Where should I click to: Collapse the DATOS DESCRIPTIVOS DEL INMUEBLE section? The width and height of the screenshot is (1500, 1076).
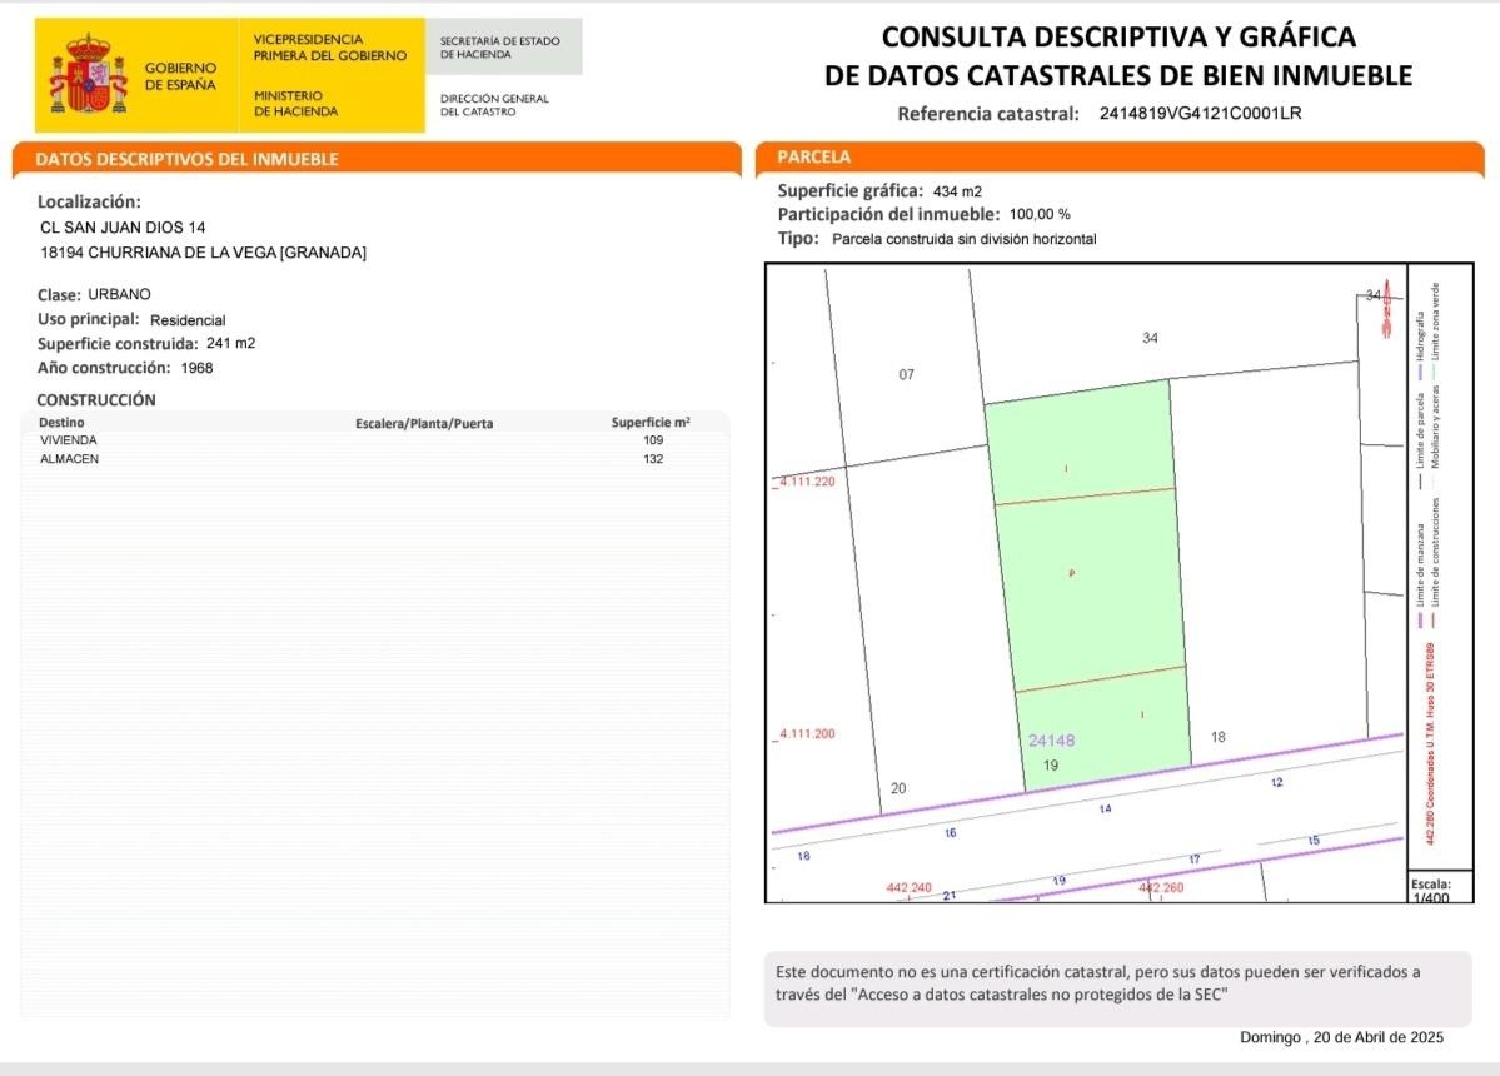click(x=186, y=157)
